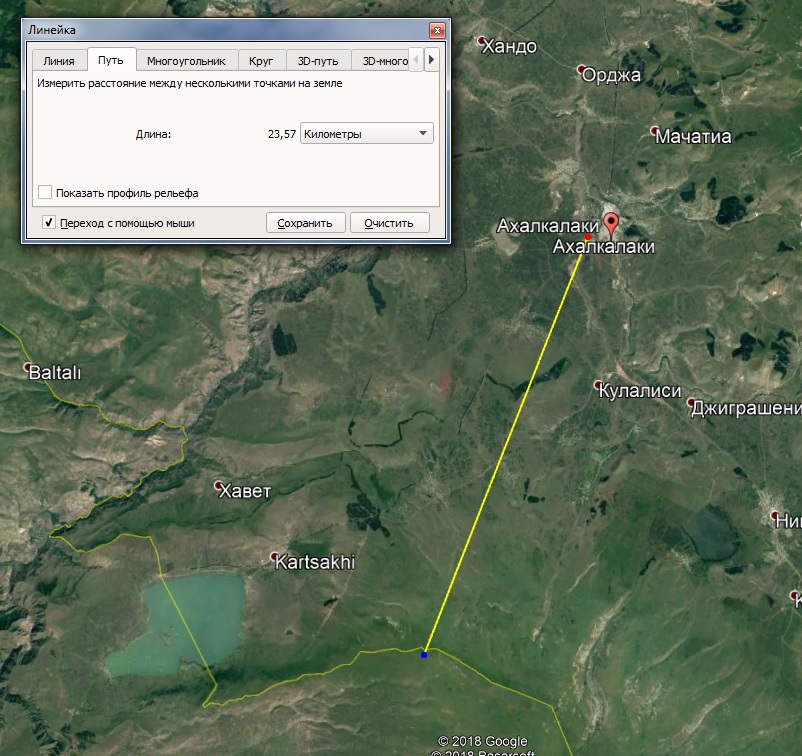This screenshot has width=802, height=756.
Task: Click the Baltalı place marker
Action: tap(28, 367)
